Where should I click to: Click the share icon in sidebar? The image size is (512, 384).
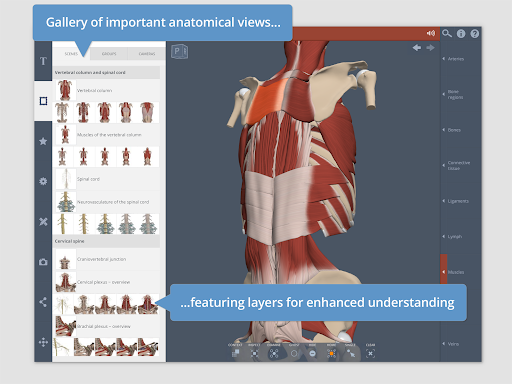(43, 302)
